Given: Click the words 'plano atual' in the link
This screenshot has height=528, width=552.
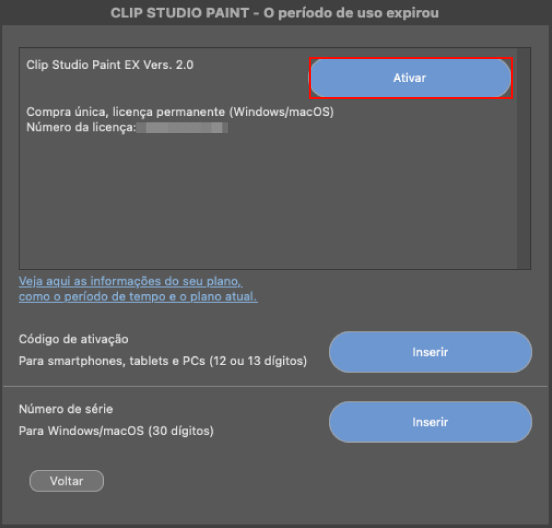Looking at the screenshot, I should click(x=224, y=297).
